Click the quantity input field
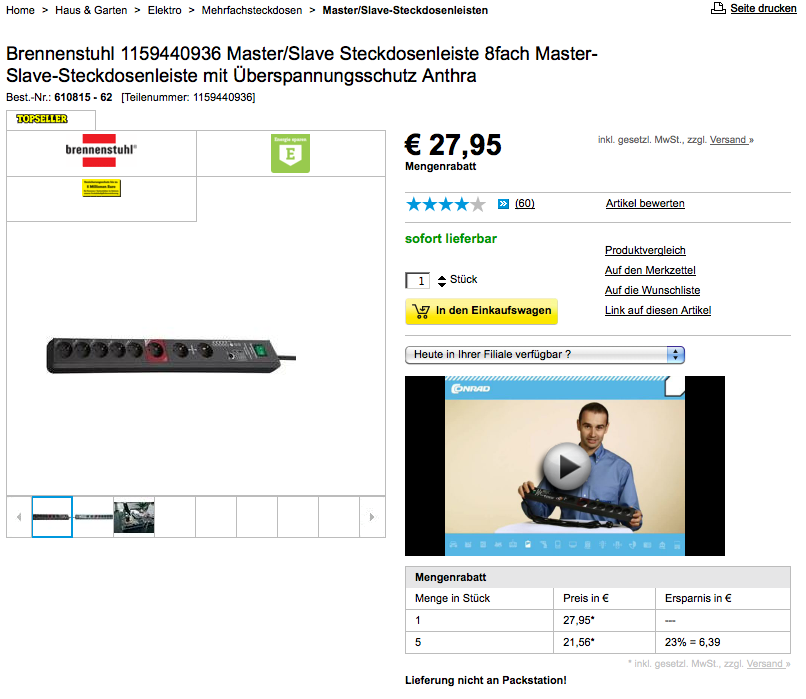 (x=417, y=281)
